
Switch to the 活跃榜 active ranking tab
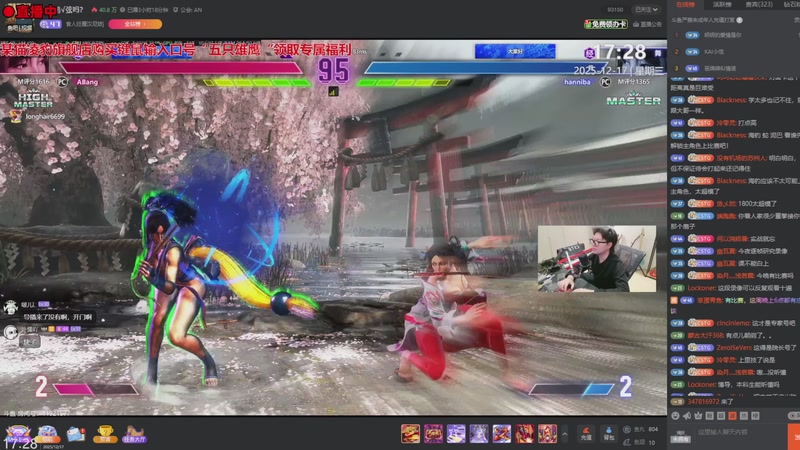(x=722, y=5)
